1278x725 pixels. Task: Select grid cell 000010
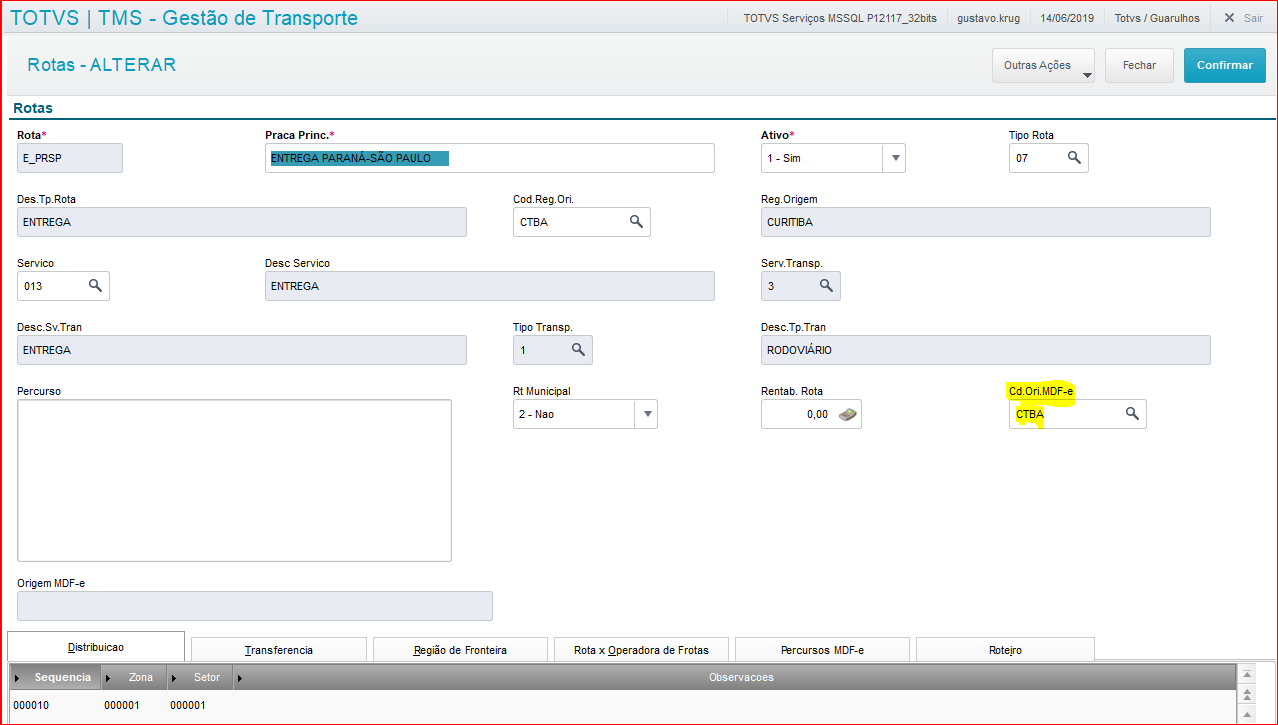pos(31,706)
